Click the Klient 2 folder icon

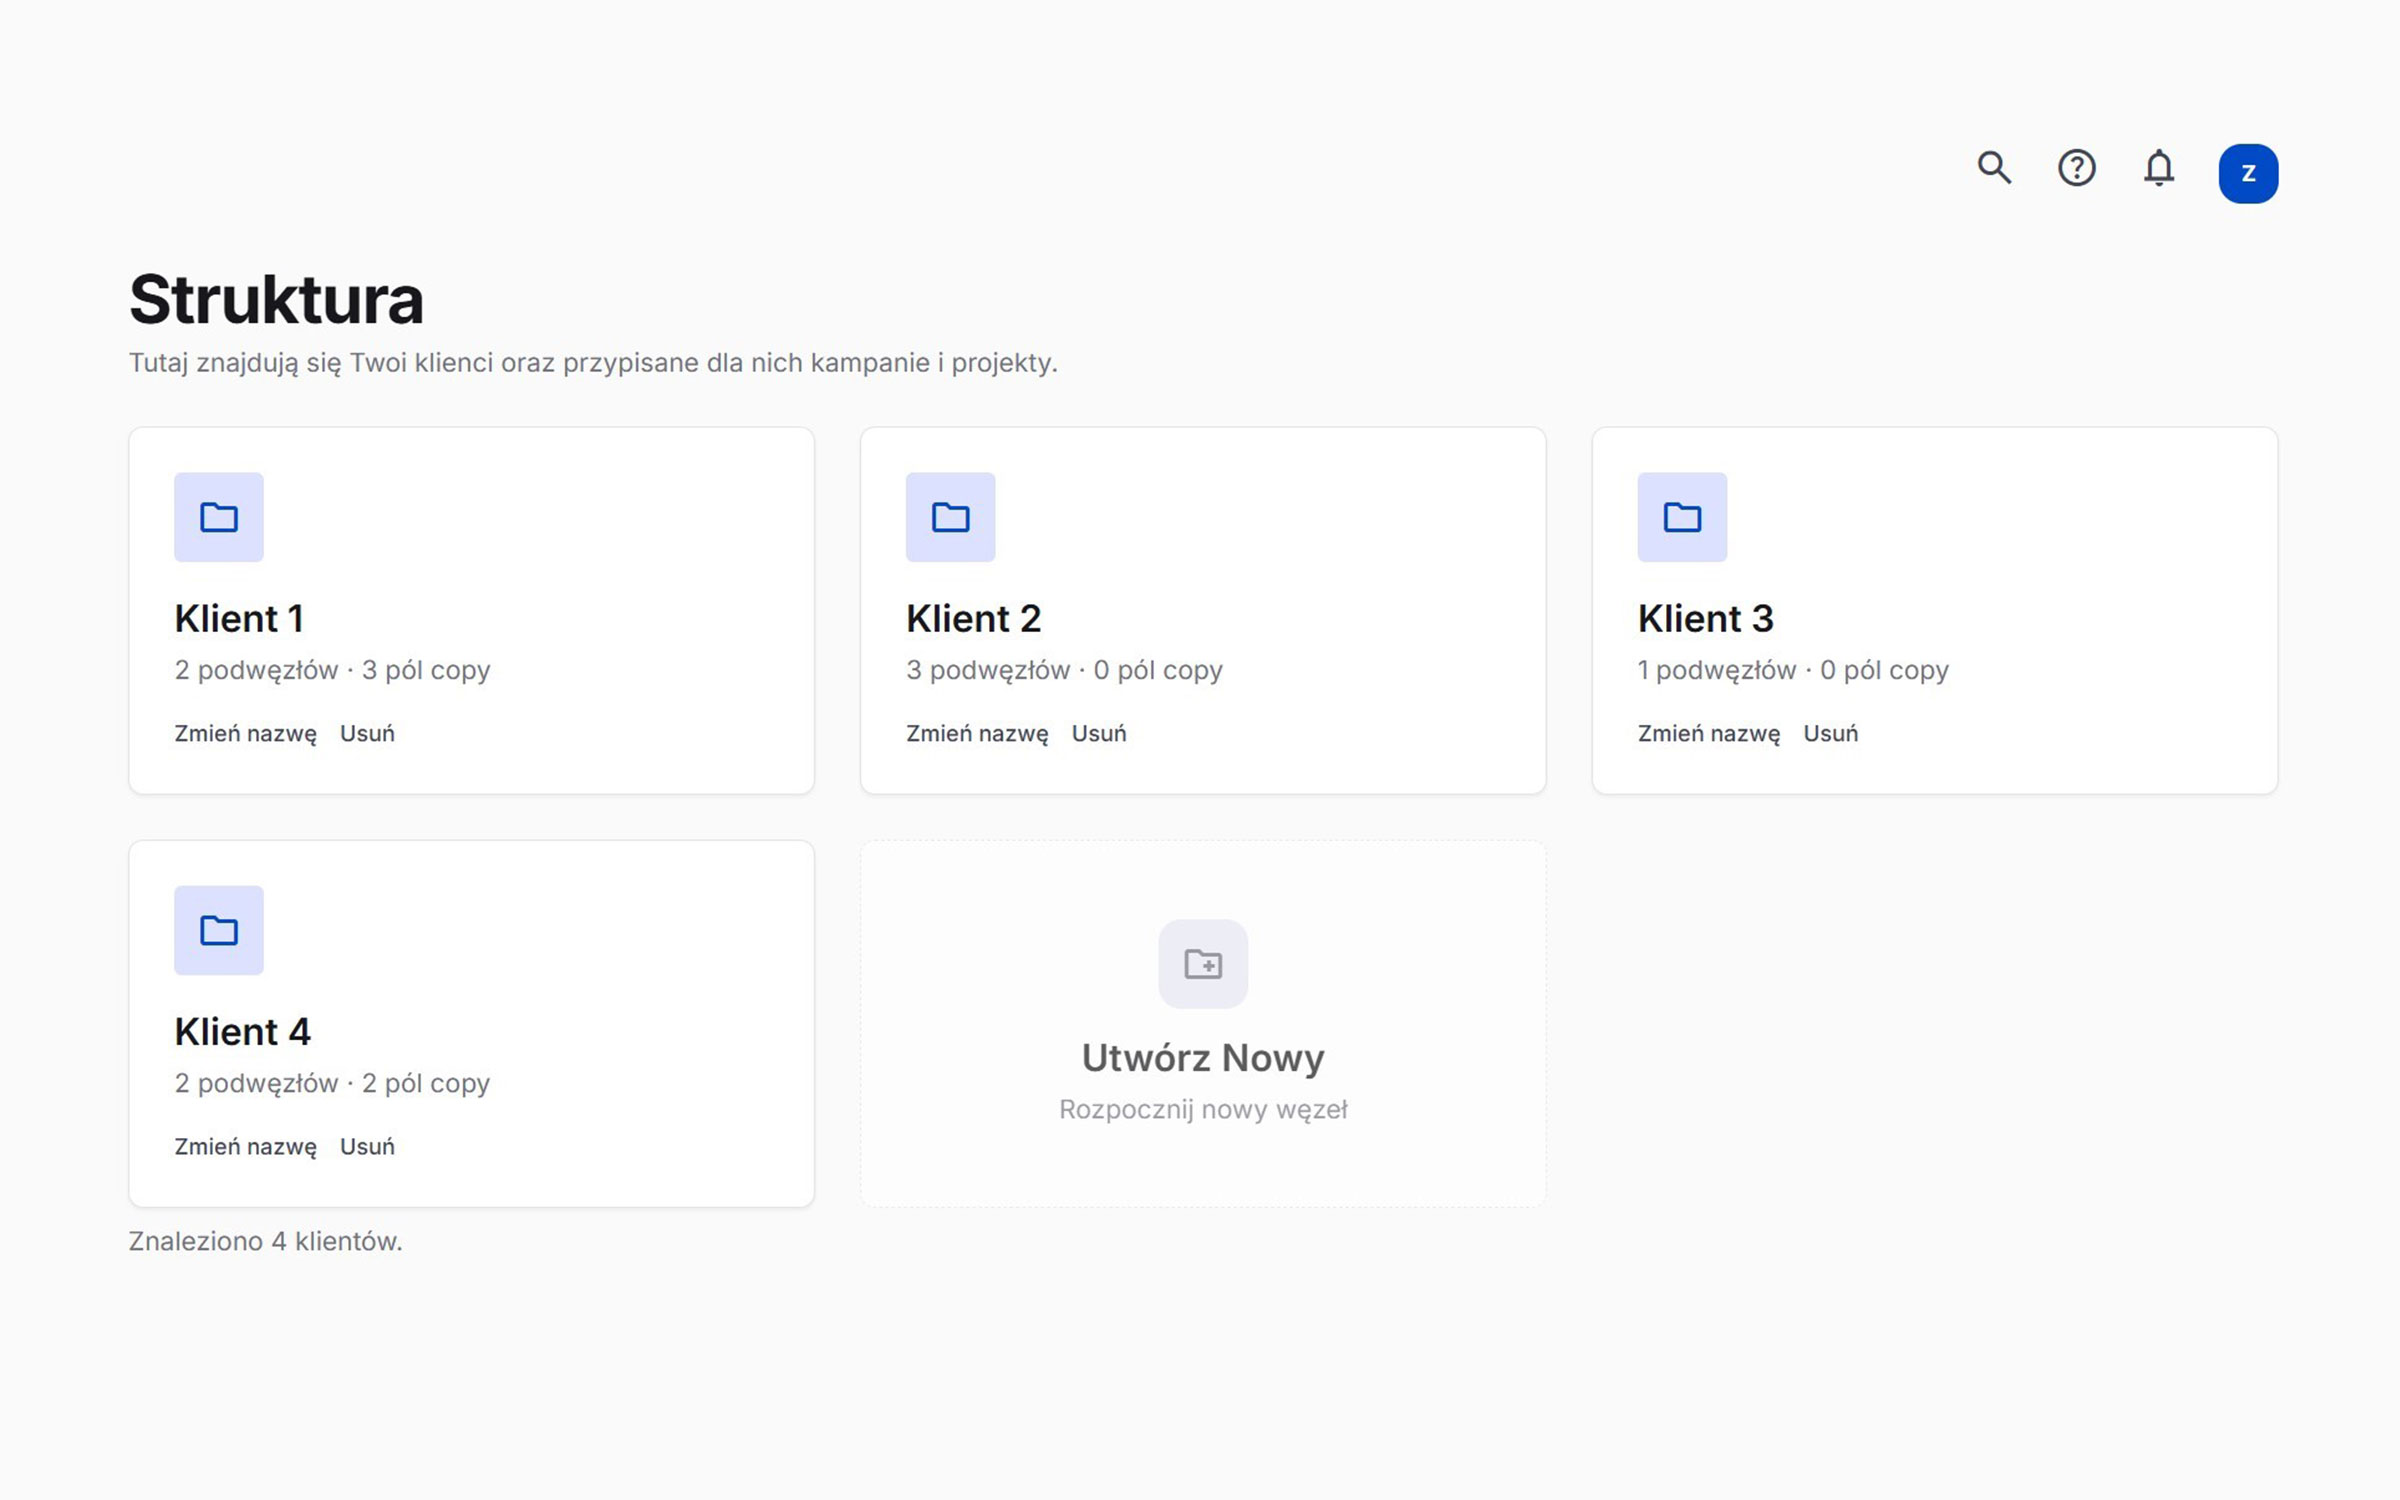951,517
